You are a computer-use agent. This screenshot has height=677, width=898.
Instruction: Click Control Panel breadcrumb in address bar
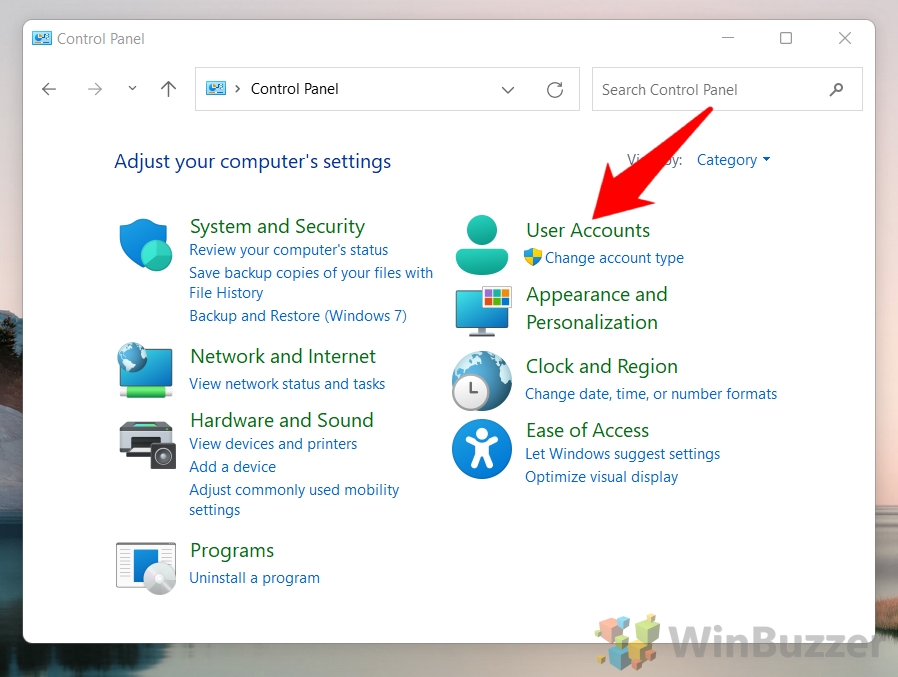294,89
